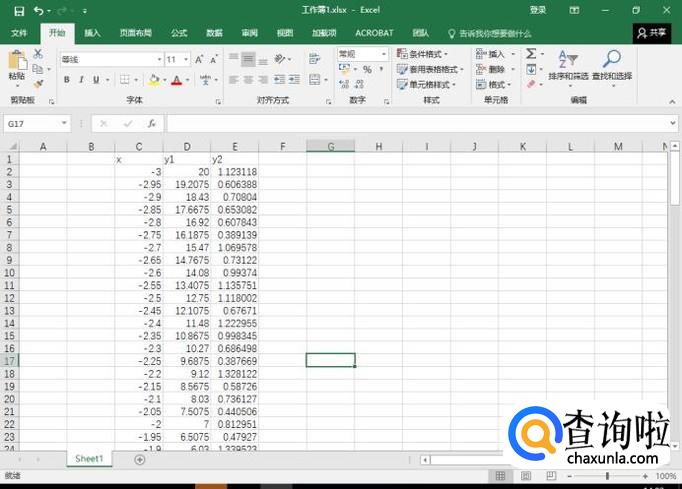Click the Copy icon in clipboard group
This screenshot has width=682, height=489.
(x=38, y=69)
